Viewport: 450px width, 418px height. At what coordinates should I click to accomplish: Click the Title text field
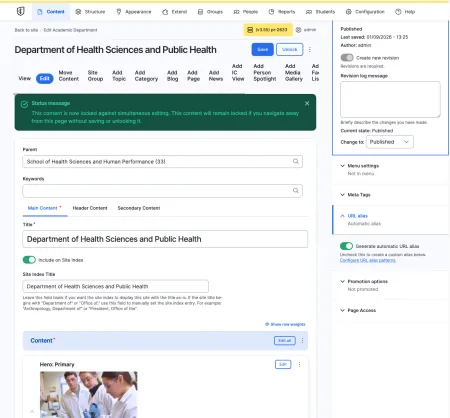(x=165, y=239)
